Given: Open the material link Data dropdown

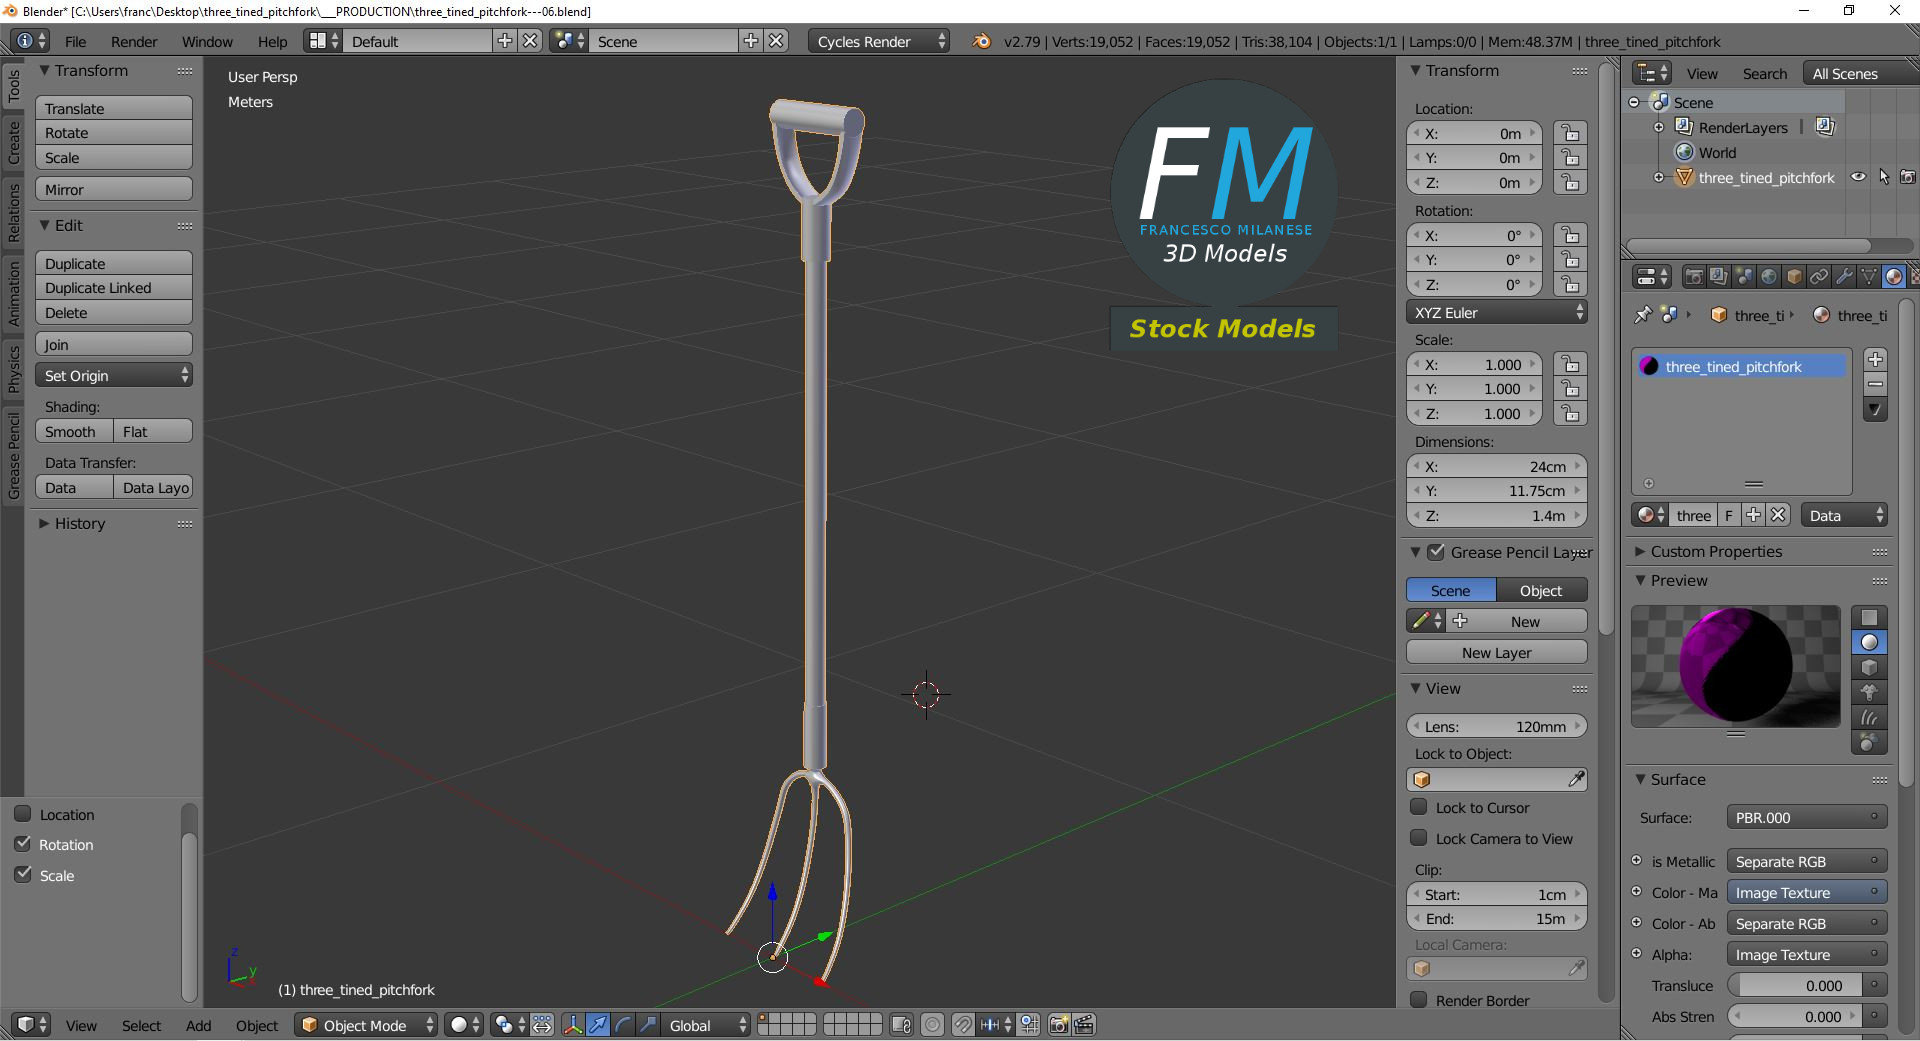Looking at the screenshot, I should tap(1844, 515).
